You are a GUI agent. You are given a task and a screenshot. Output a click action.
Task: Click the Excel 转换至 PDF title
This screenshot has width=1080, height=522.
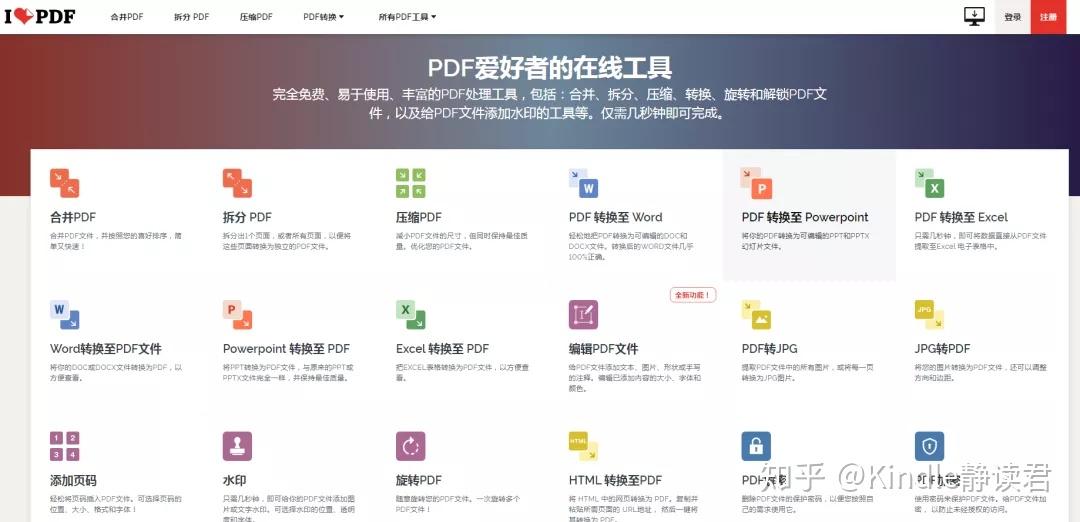(443, 348)
